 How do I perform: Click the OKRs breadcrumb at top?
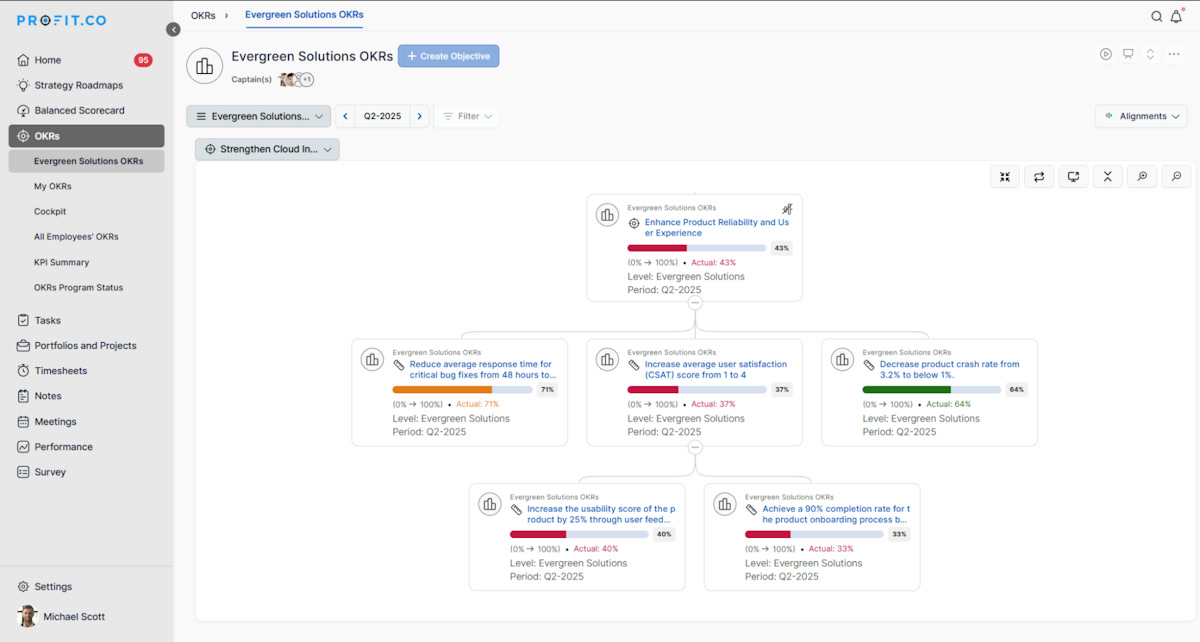click(x=203, y=15)
